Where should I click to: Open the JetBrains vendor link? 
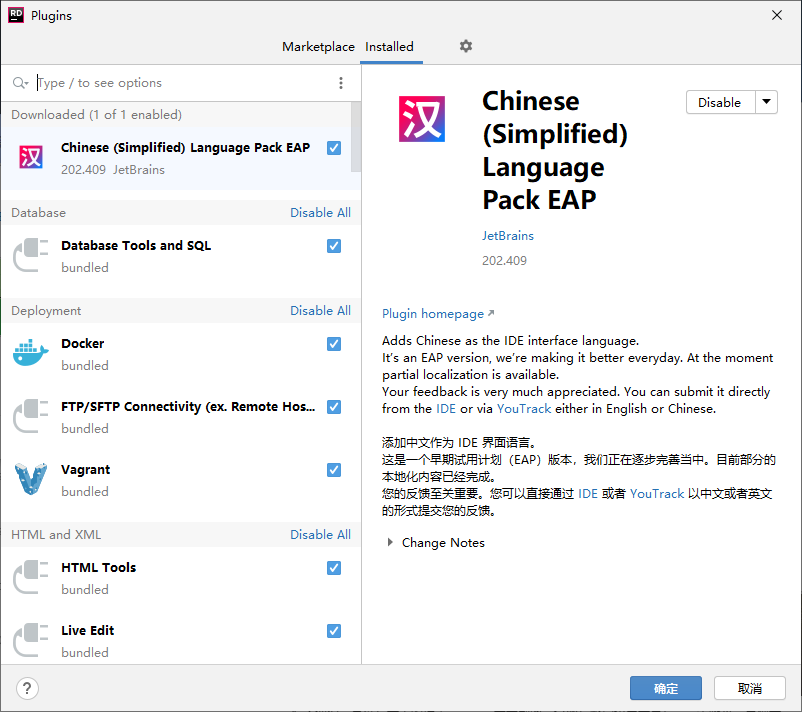click(507, 235)
